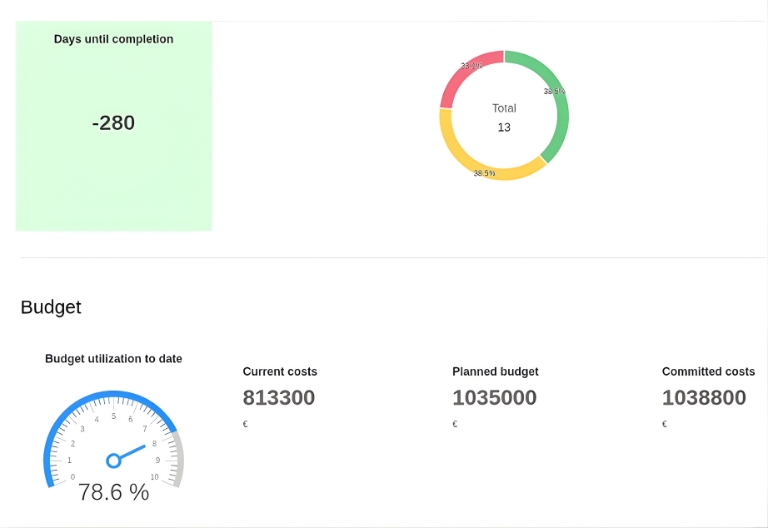Select the 813300 current costs value
This screenshot has width=768, height=528.
pyautogui.click(x=279, y=397)
